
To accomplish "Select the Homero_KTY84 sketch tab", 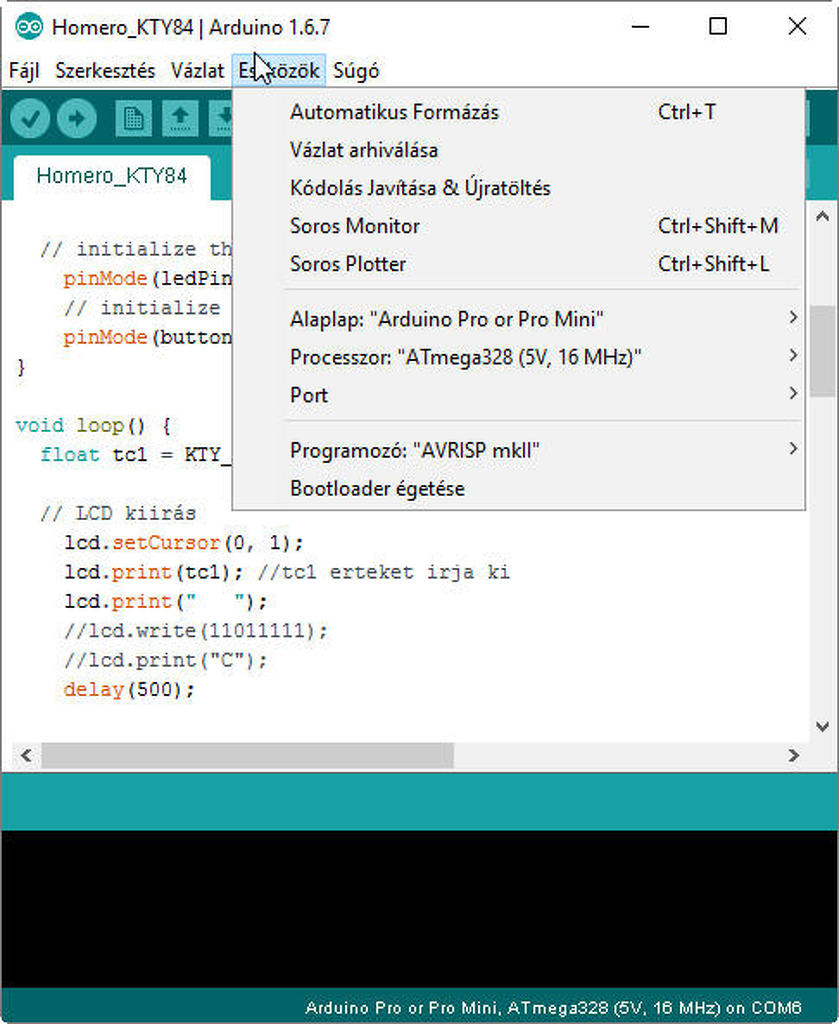I will pyautogui.click(x=112, y=176).
